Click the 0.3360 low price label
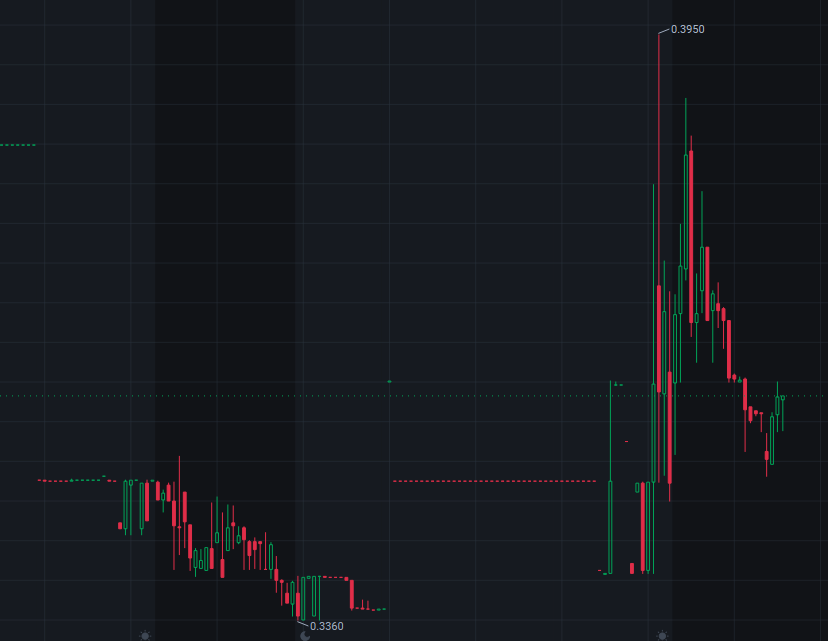Screen dimensions: 828x641 click(x=326, y=626)
